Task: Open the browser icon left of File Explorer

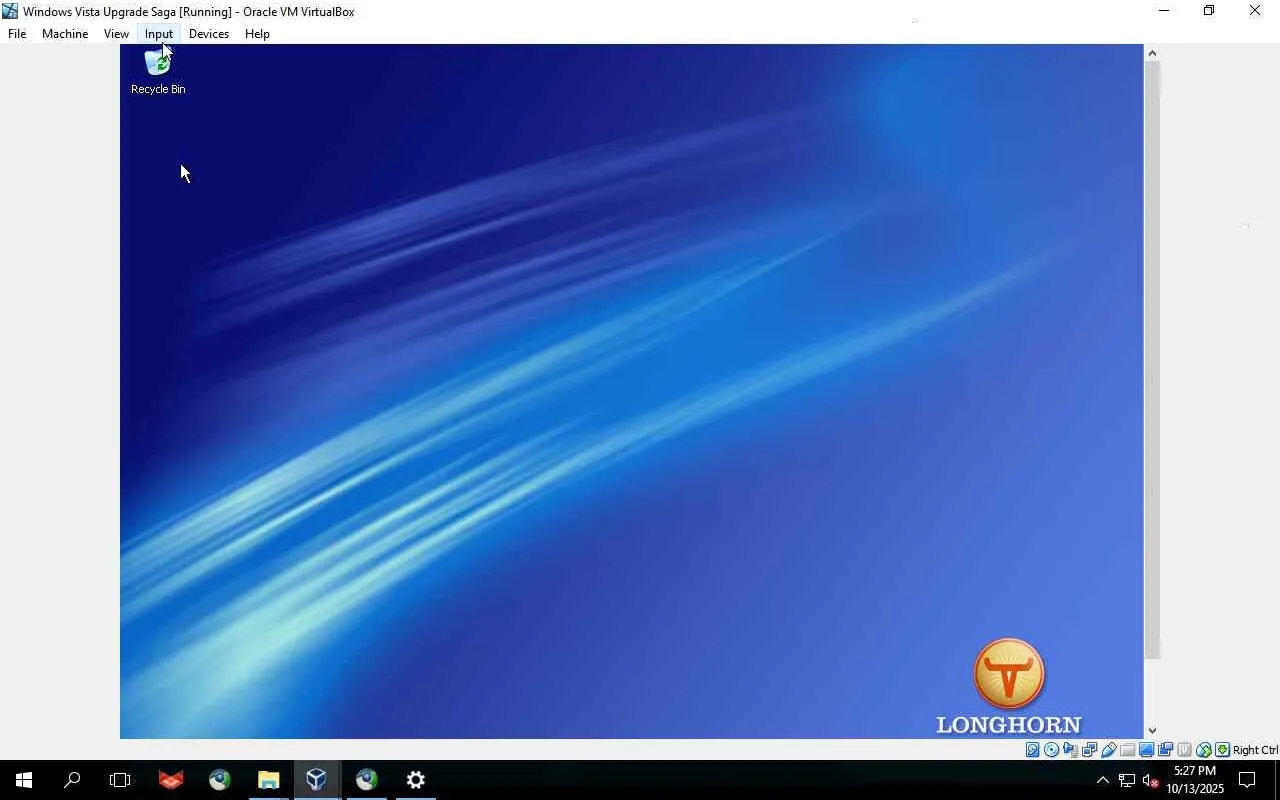Action: click(x=220, y=780)
